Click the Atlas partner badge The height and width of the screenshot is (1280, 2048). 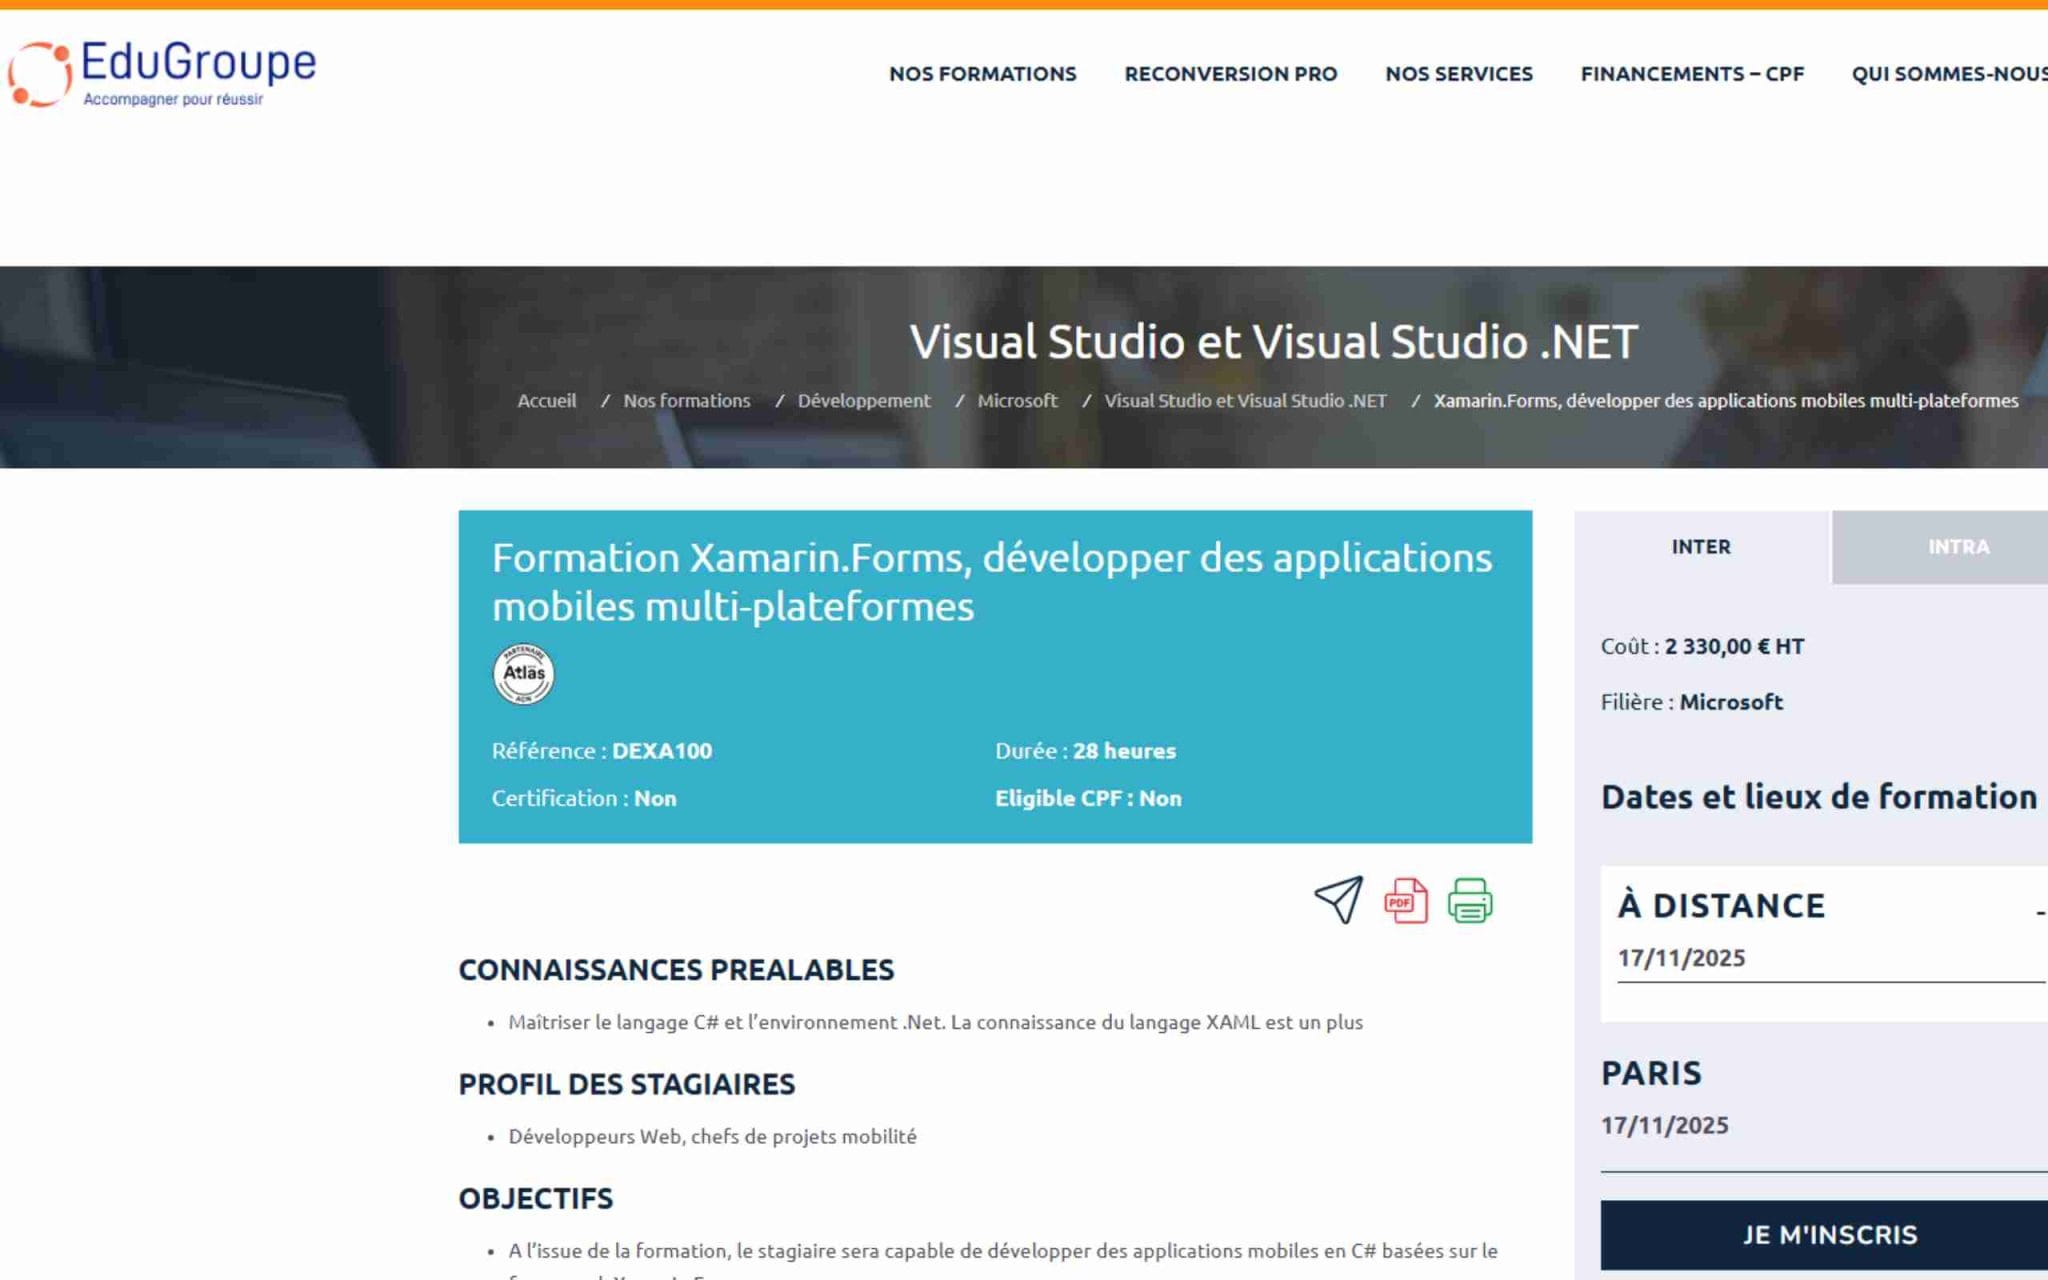tap(523, 673)
